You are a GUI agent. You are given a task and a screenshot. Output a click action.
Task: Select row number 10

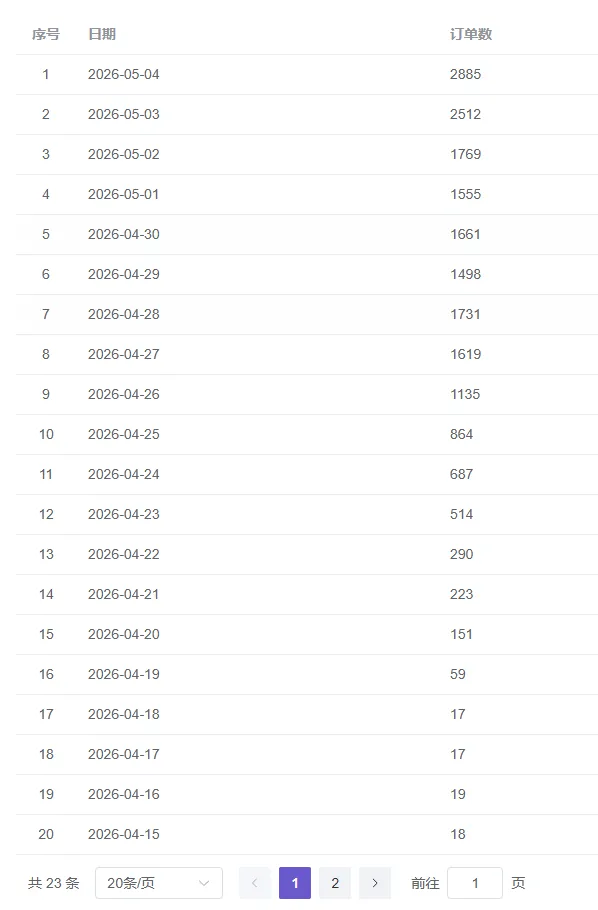click(307, 435)
